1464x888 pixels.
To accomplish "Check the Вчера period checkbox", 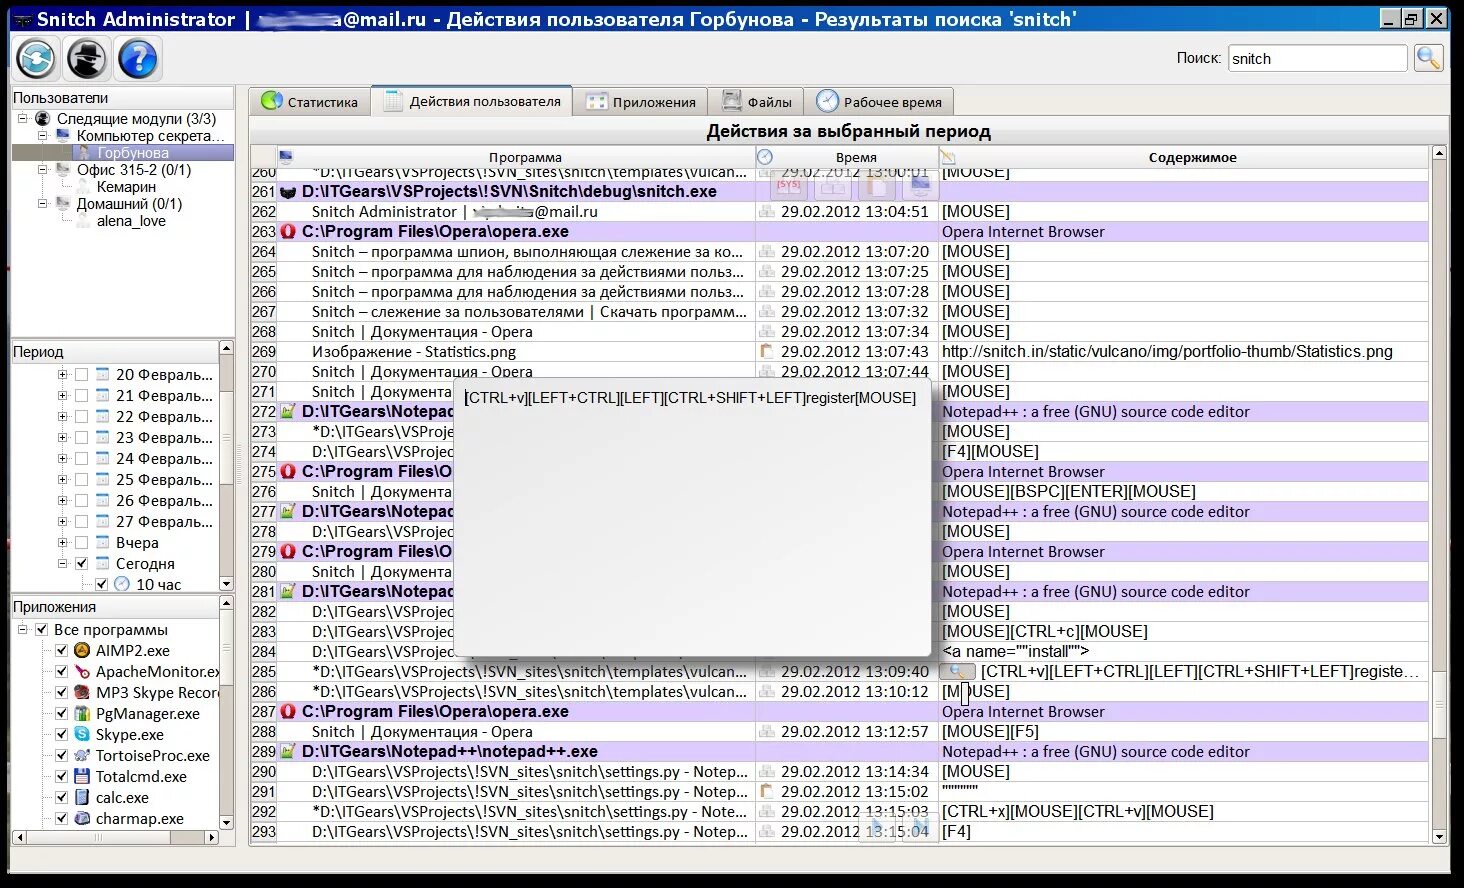I will pos(82,542).
